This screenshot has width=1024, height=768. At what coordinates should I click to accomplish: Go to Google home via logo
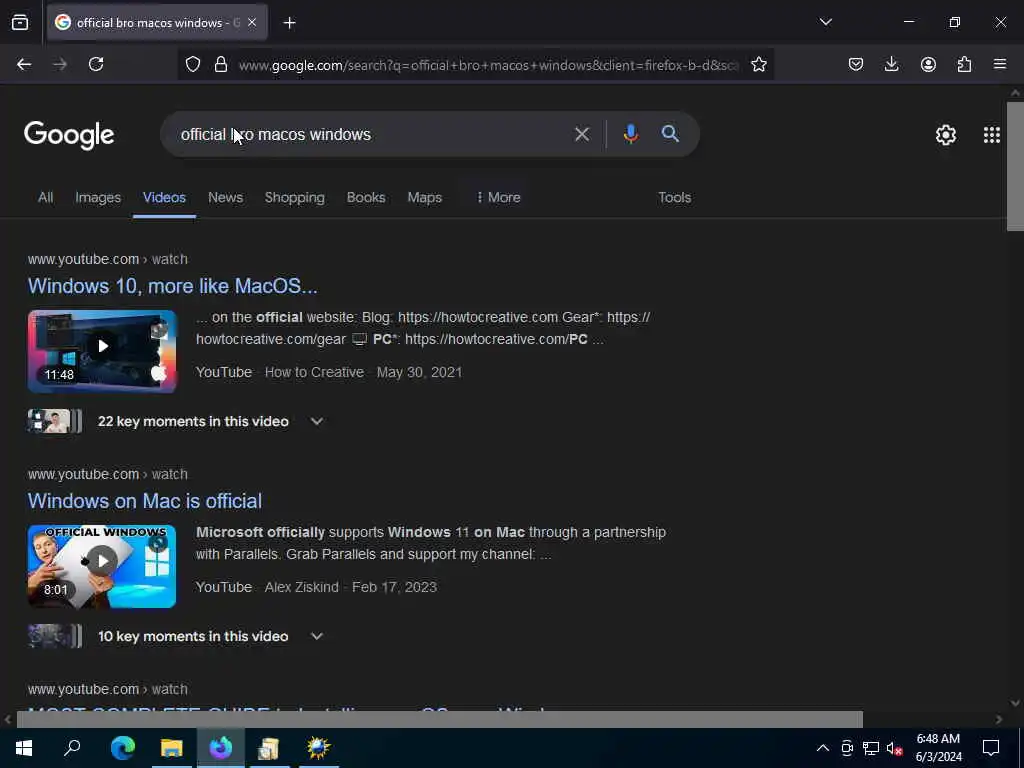click(69, 135)
